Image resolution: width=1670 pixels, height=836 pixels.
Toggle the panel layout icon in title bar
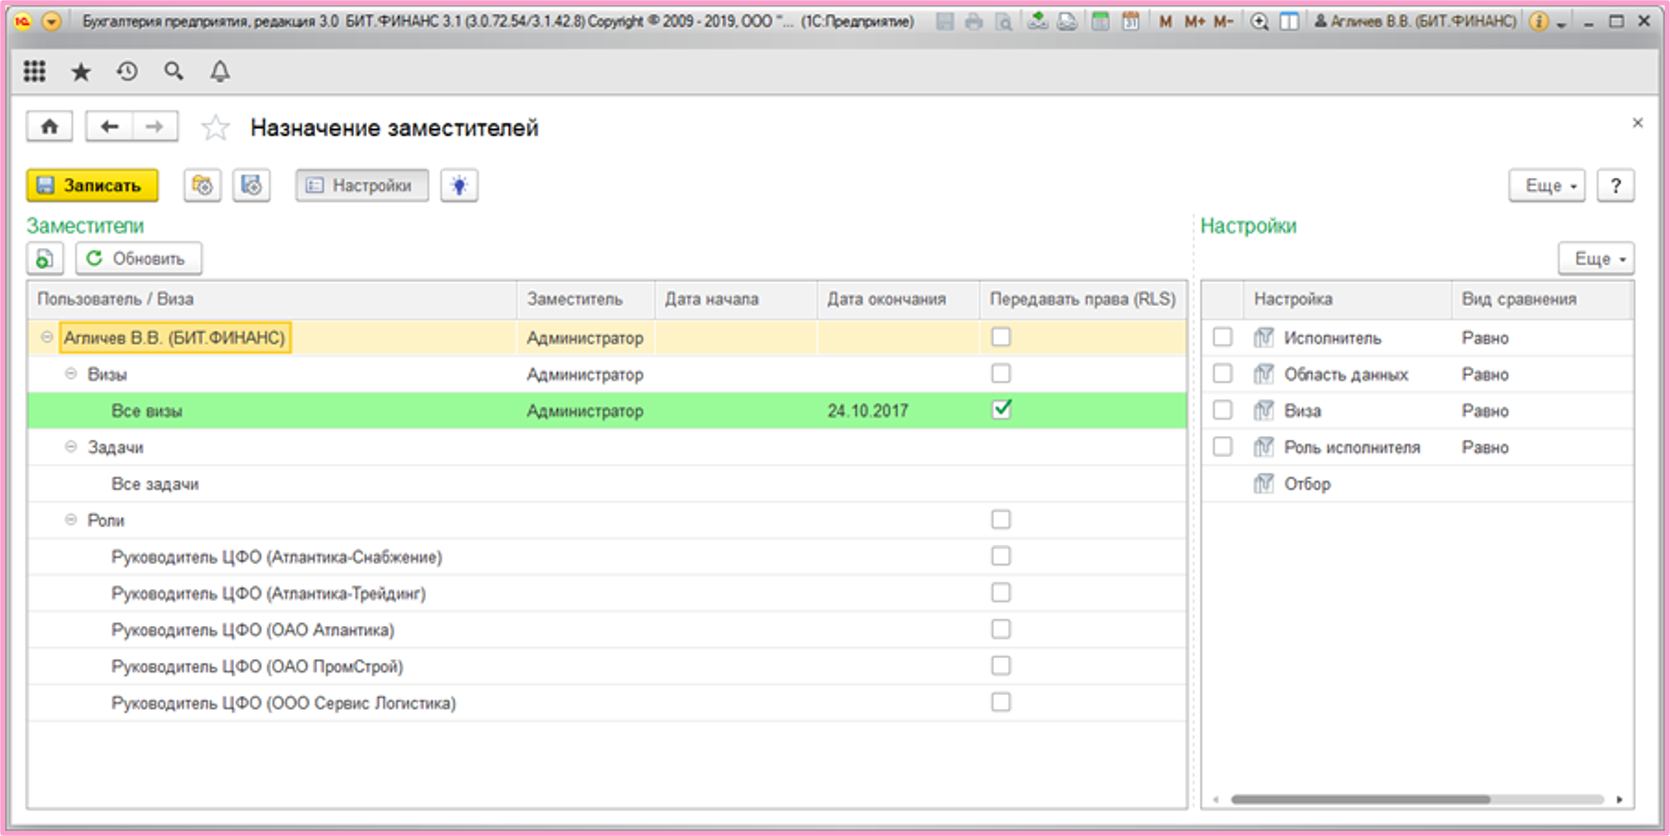pyautogui.click(x=1289, y=21)
